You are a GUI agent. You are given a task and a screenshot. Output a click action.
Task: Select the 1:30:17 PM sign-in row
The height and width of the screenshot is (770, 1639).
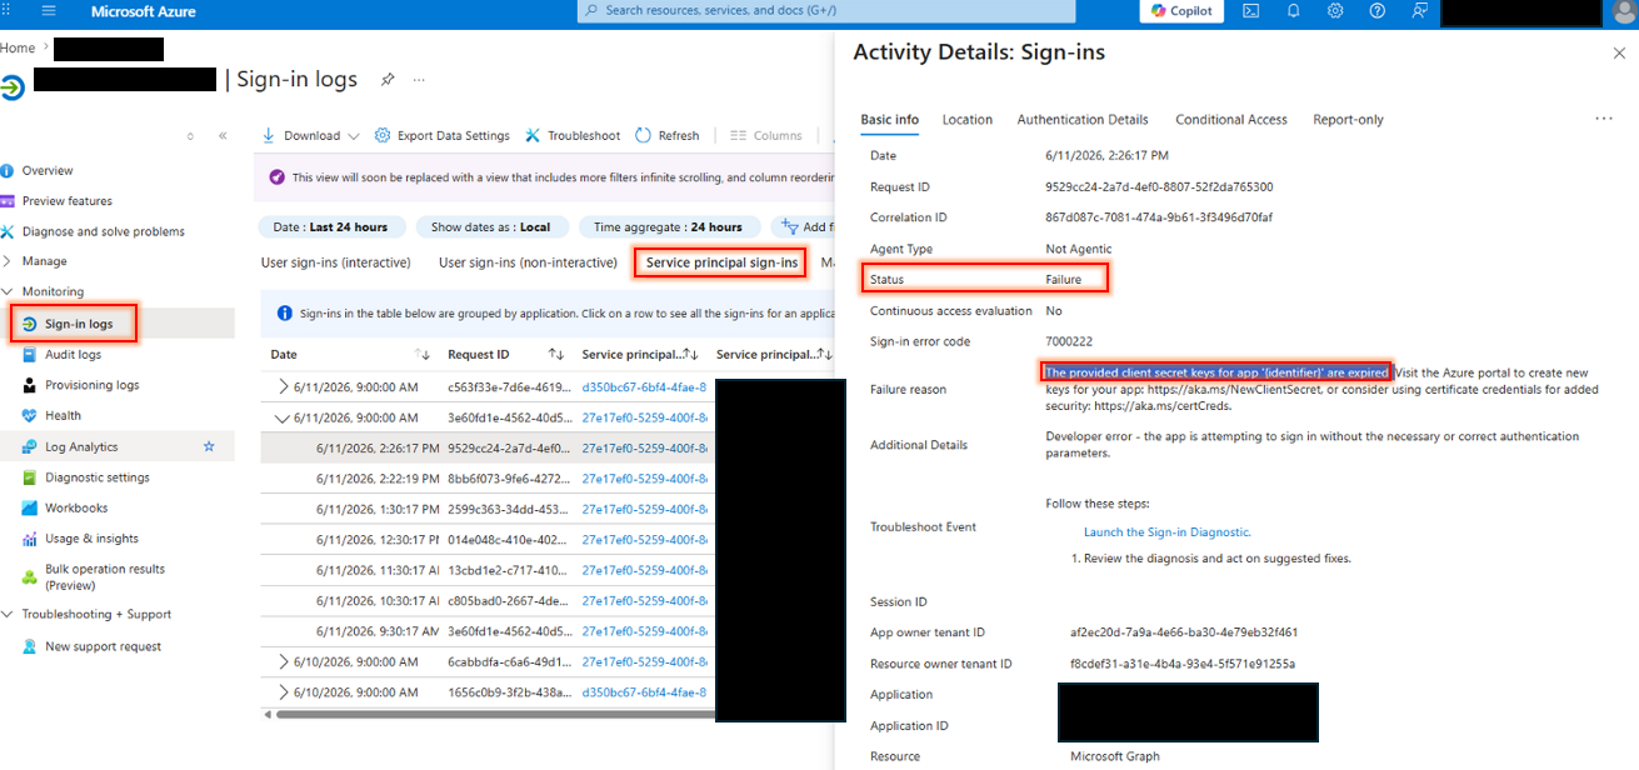click(488, 509)
